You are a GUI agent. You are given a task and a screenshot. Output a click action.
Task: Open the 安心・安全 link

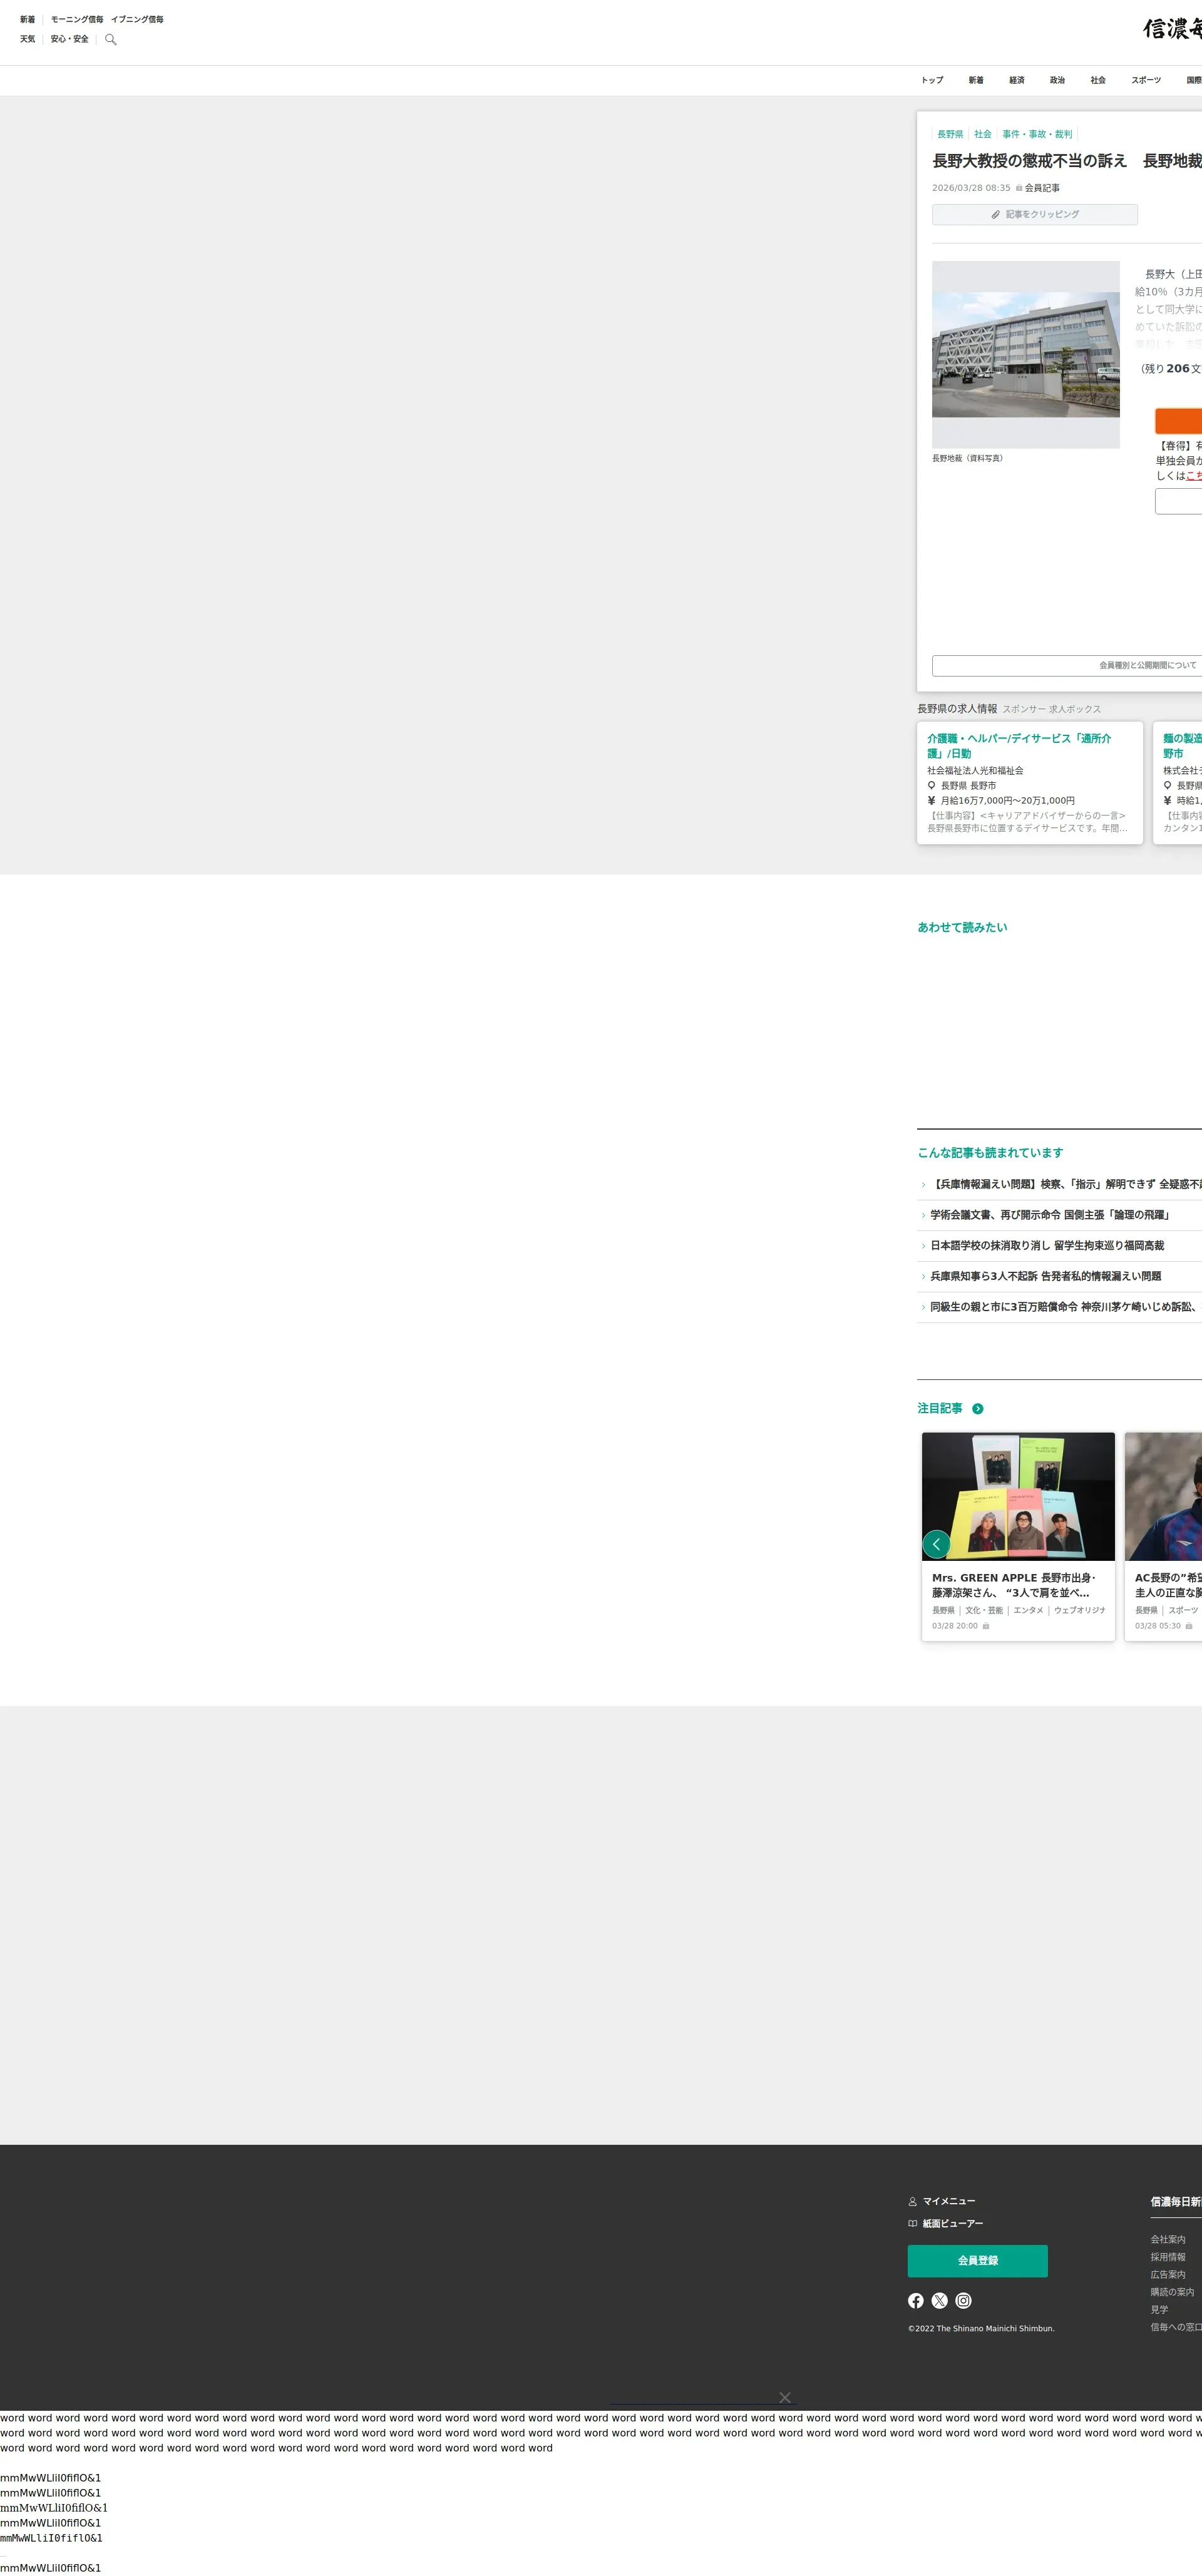pos(70,39)
